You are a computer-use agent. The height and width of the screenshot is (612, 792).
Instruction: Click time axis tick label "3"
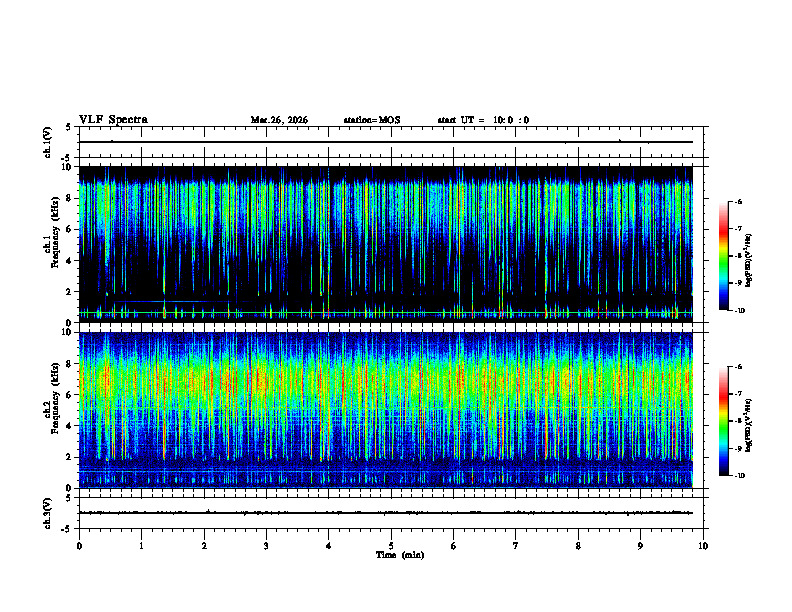click(266, 546)
